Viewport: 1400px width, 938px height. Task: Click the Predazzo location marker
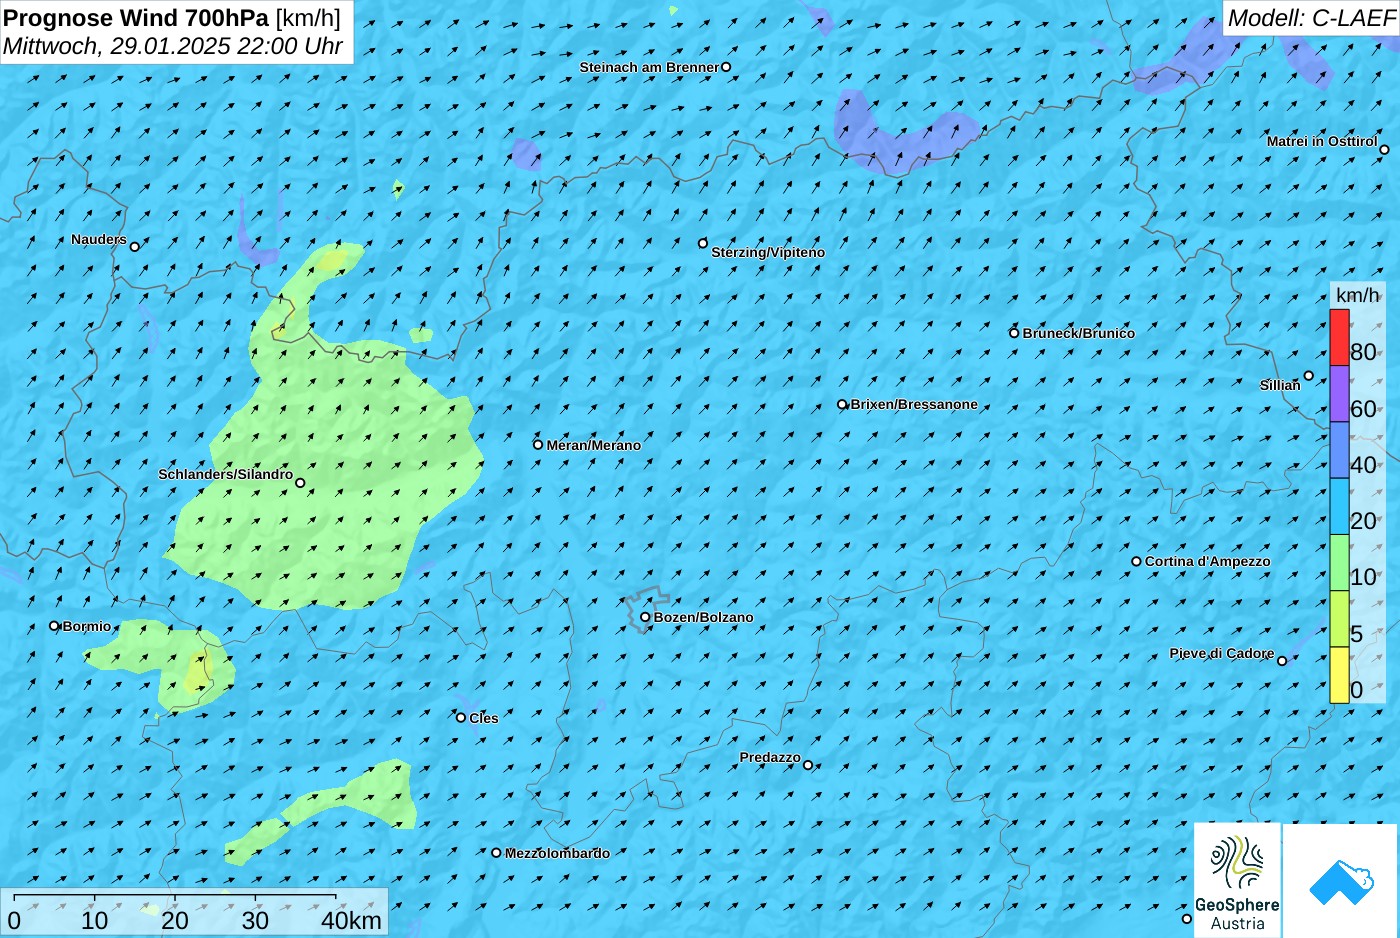pyautogui.click(x=808, y=765)
